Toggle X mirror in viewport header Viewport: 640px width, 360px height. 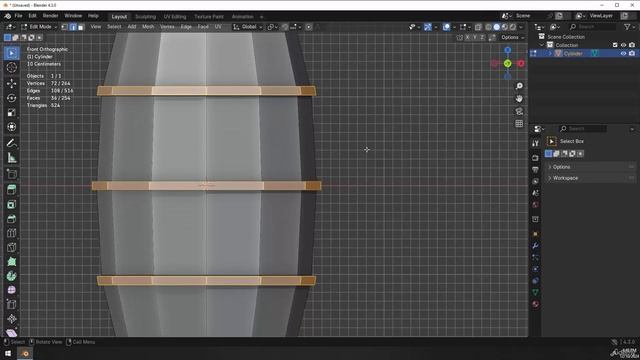[467, 38]
